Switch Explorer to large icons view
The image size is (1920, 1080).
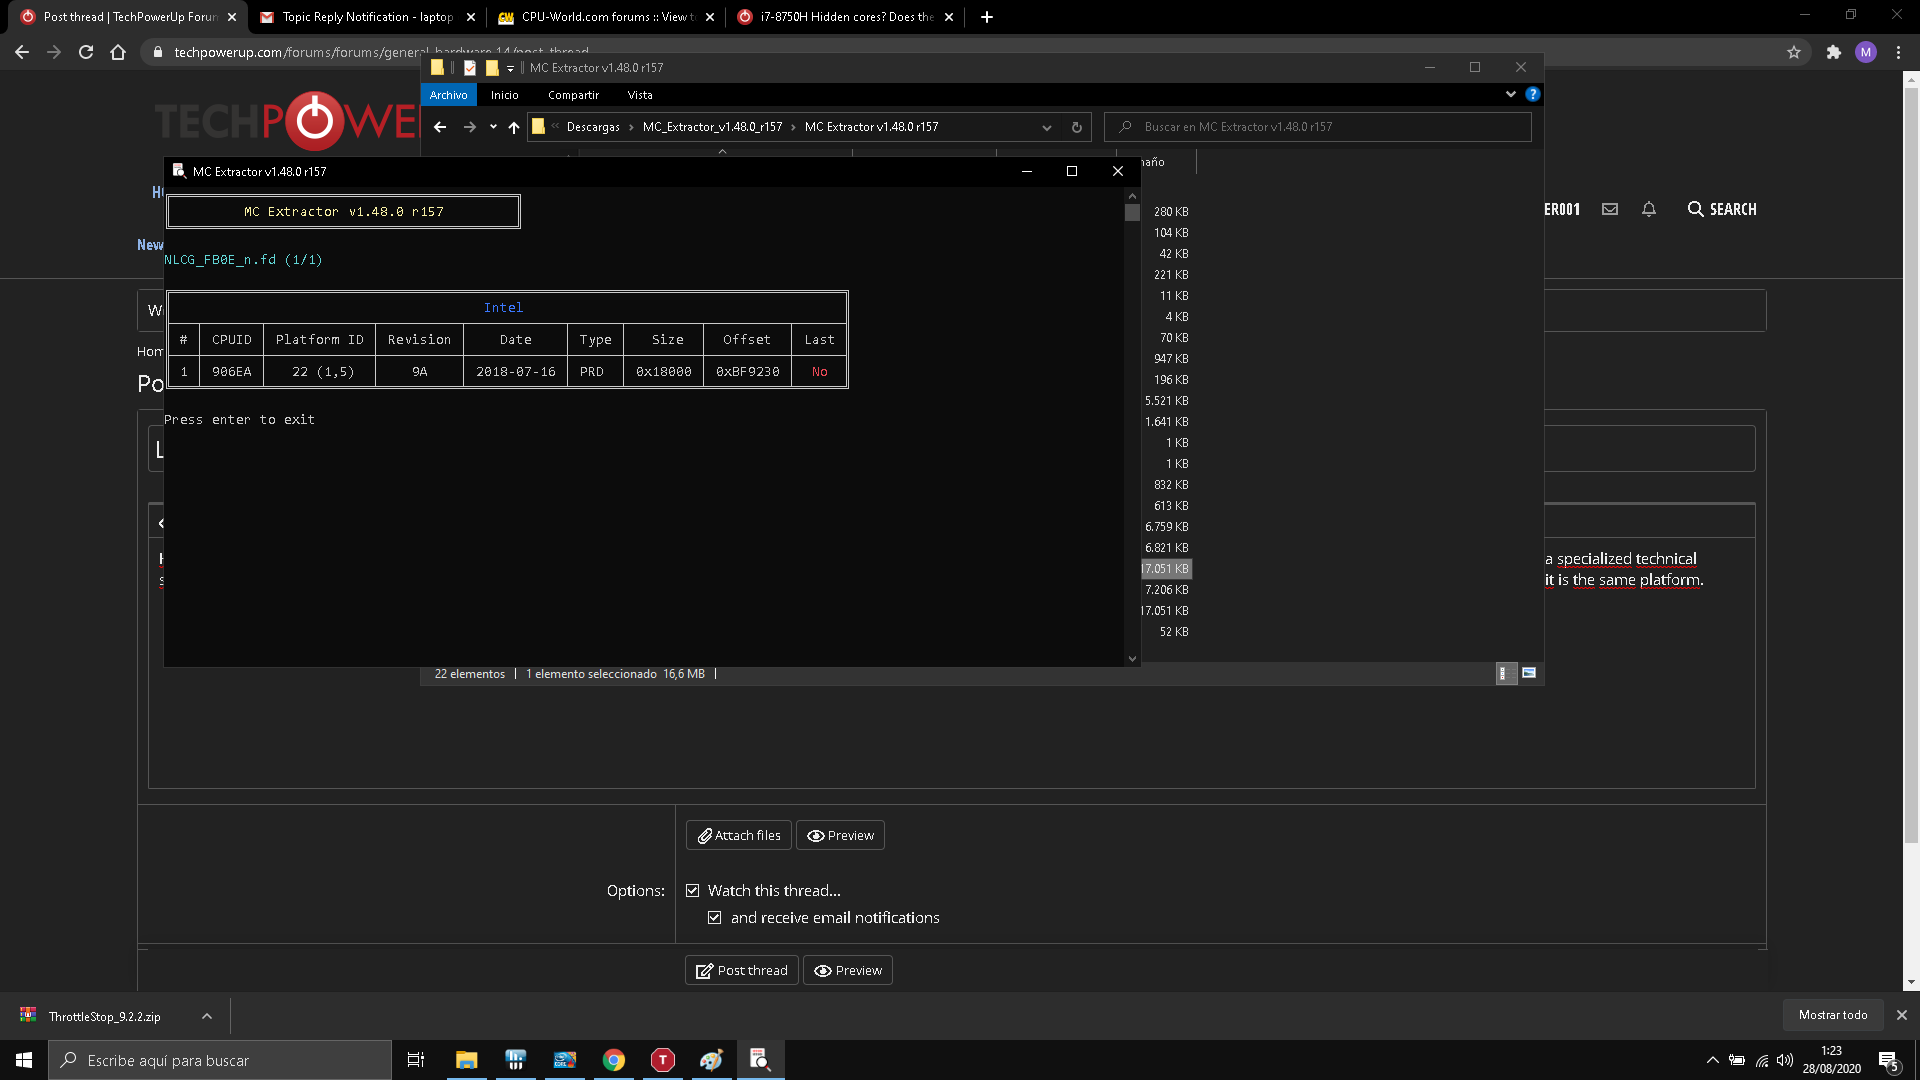[x=1529, y=673]
